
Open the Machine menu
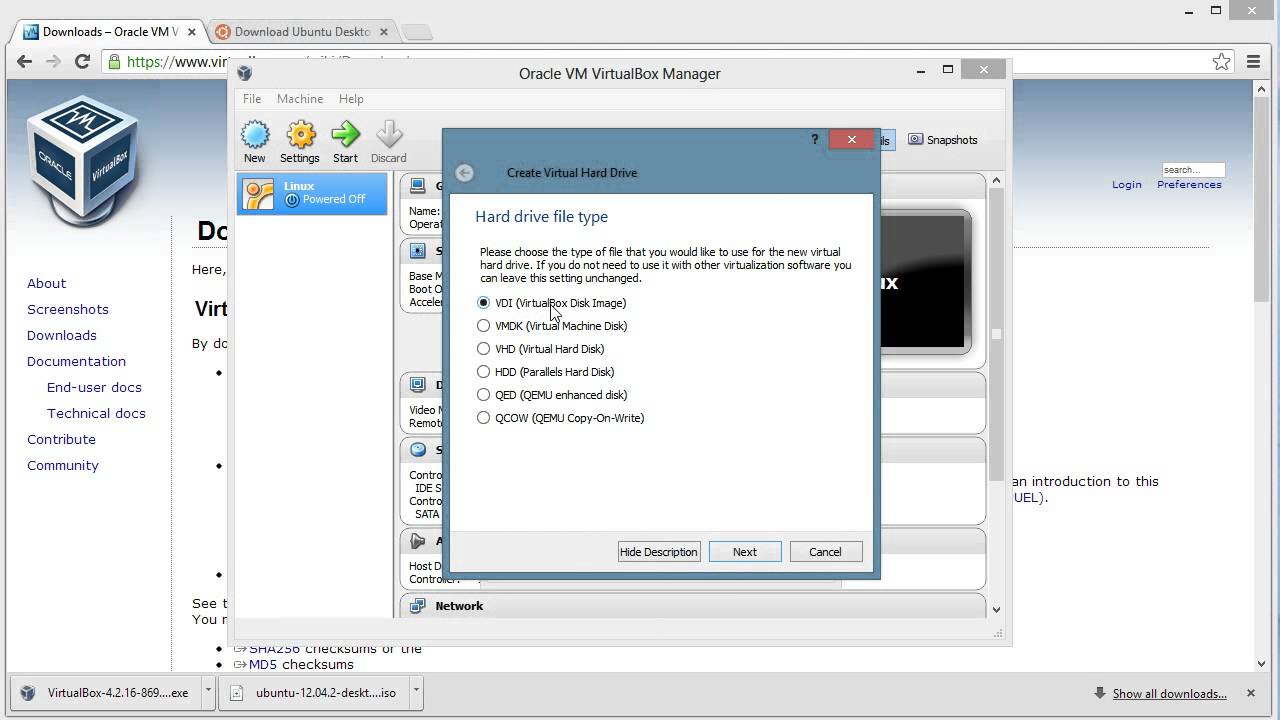[x=300, y=99]
